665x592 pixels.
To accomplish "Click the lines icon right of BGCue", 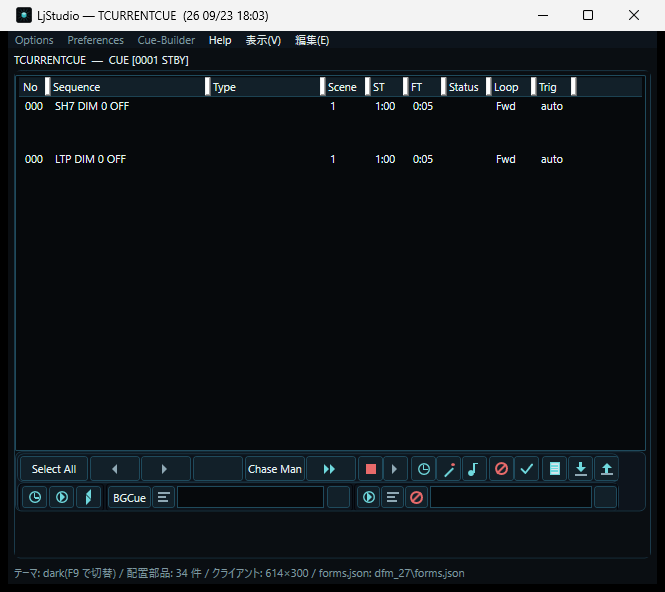I will point(164,497).
